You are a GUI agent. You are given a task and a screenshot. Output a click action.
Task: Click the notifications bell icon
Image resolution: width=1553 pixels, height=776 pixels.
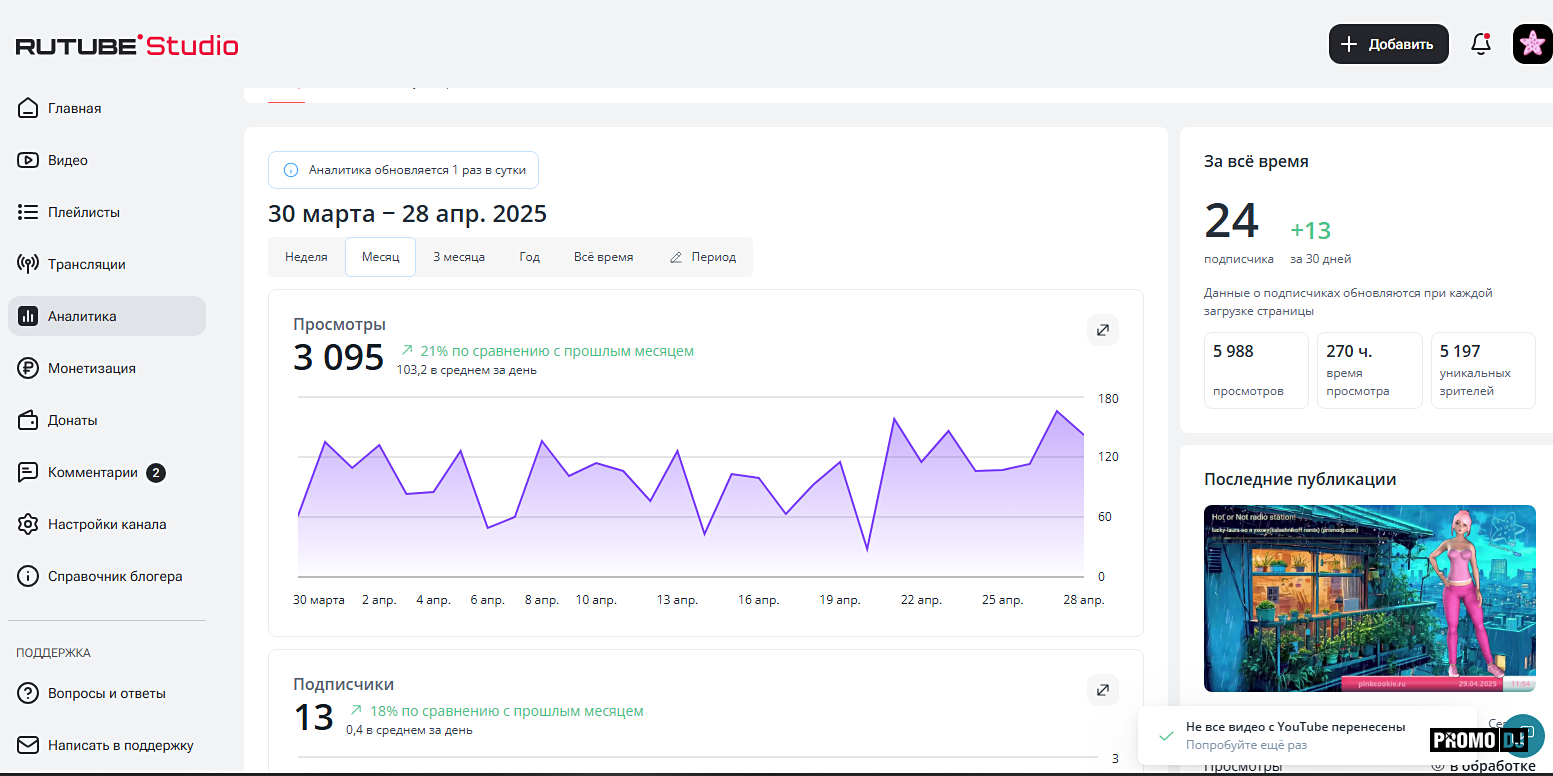1481,44
